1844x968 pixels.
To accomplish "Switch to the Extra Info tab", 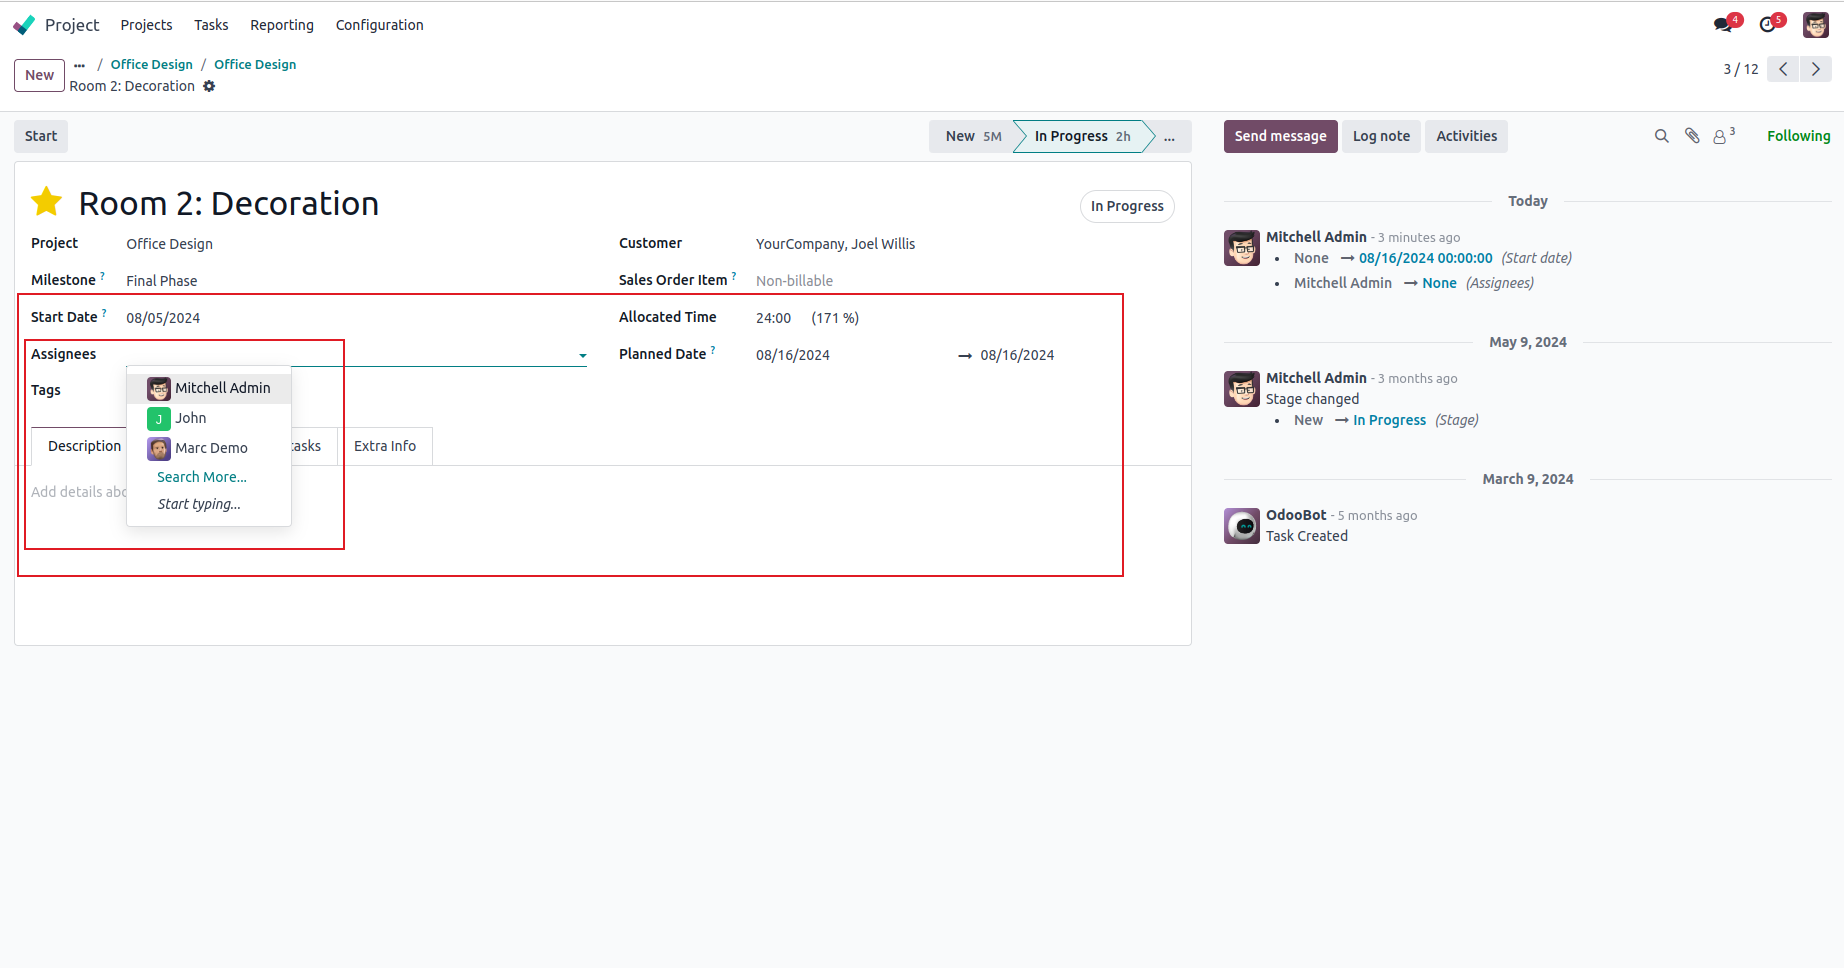I will coord(385,446).
